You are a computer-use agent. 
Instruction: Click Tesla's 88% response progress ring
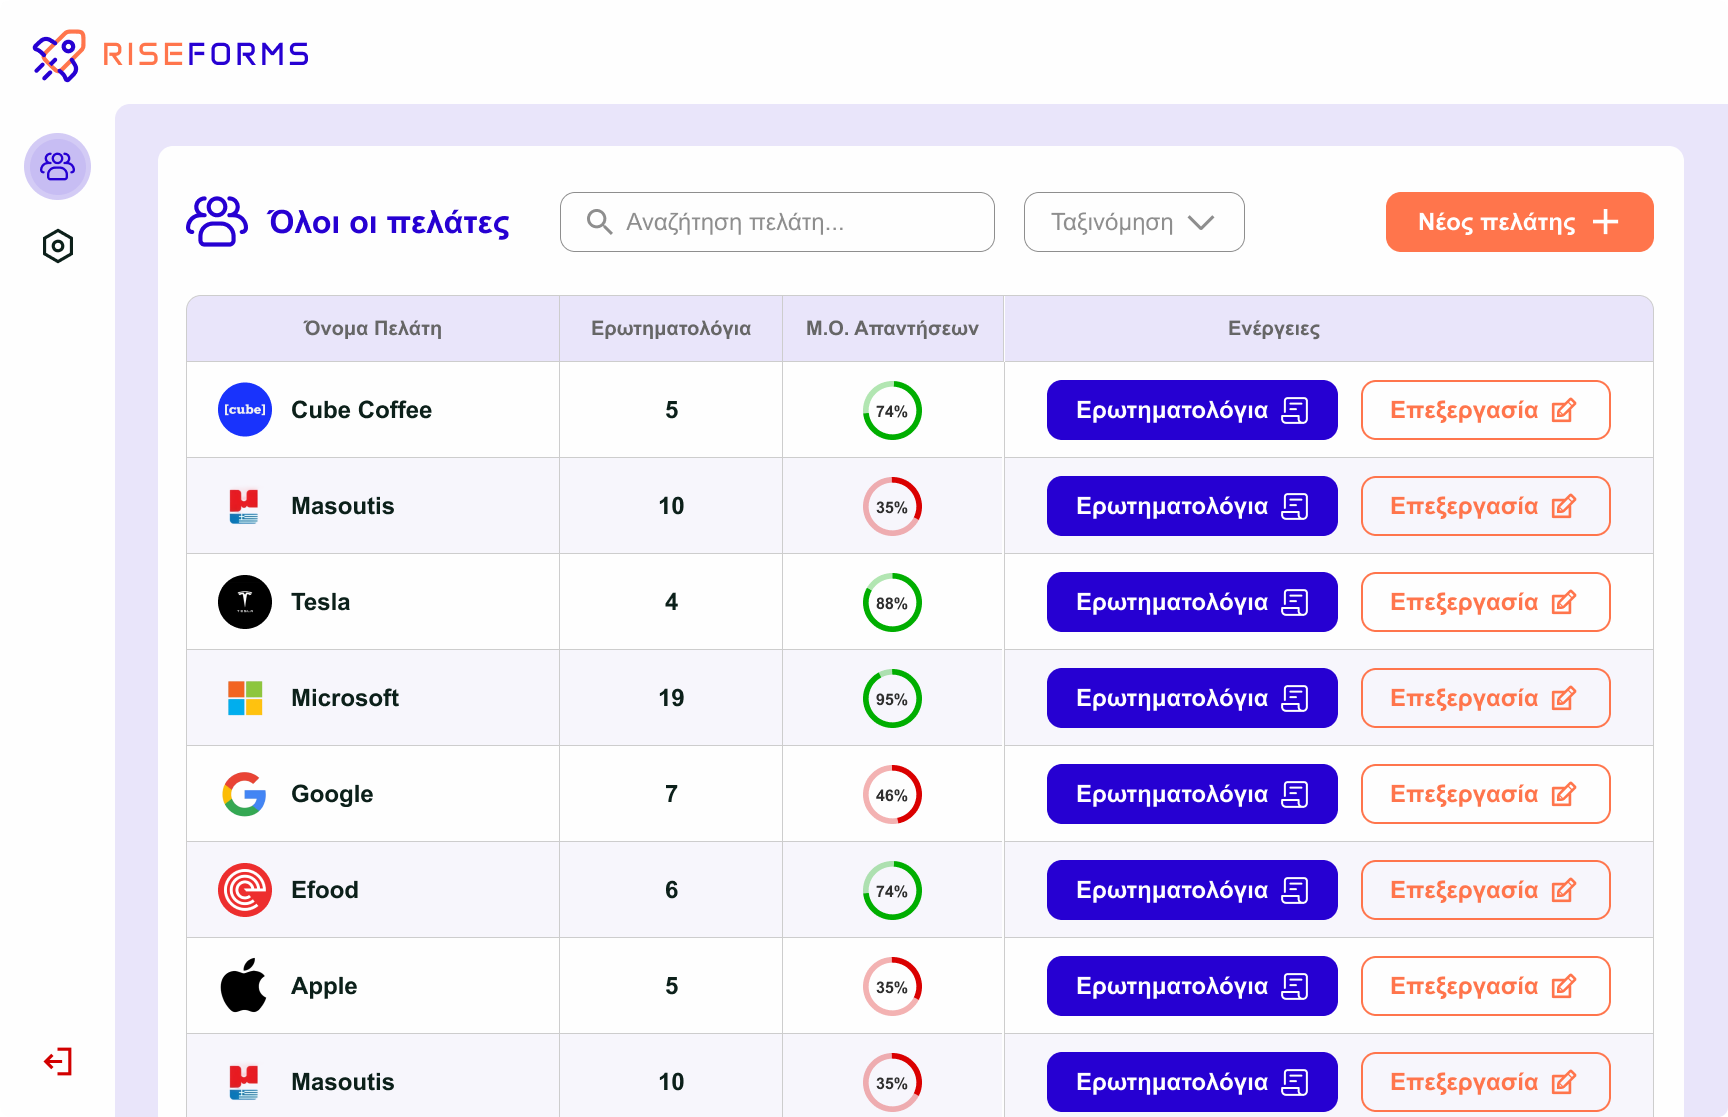[892, 603]
